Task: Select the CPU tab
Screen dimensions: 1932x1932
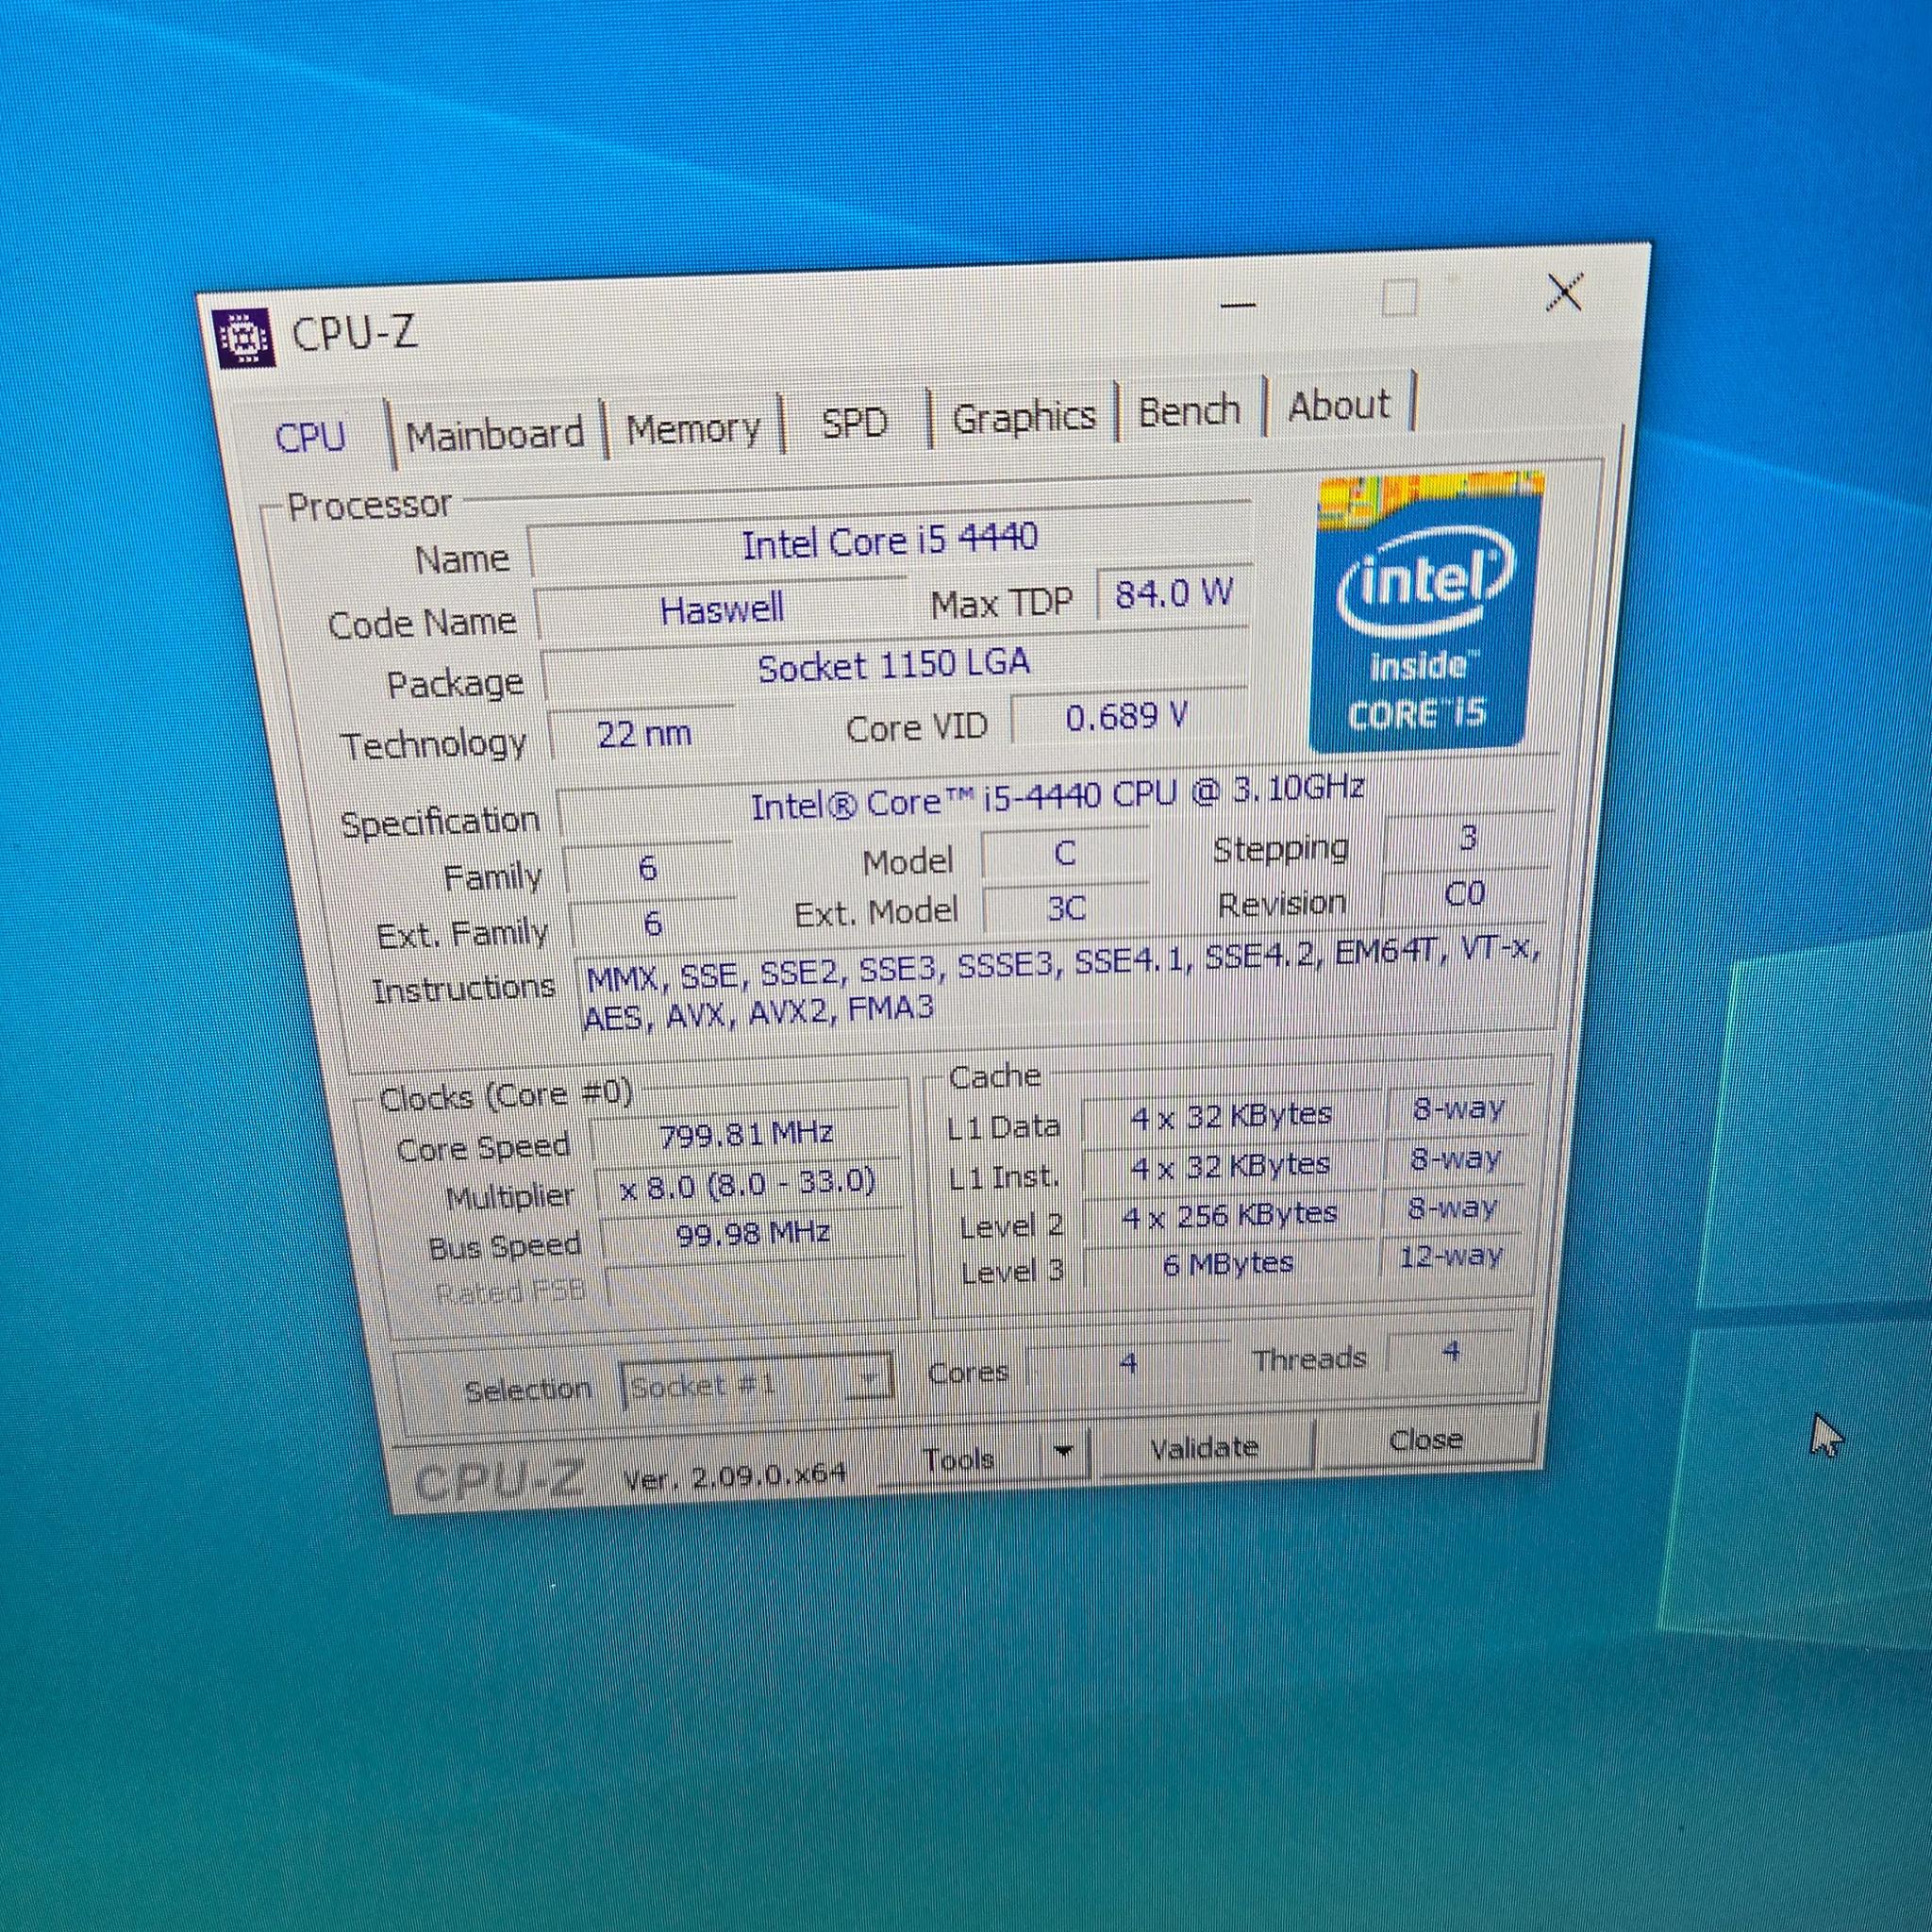Action: point(310,437)
